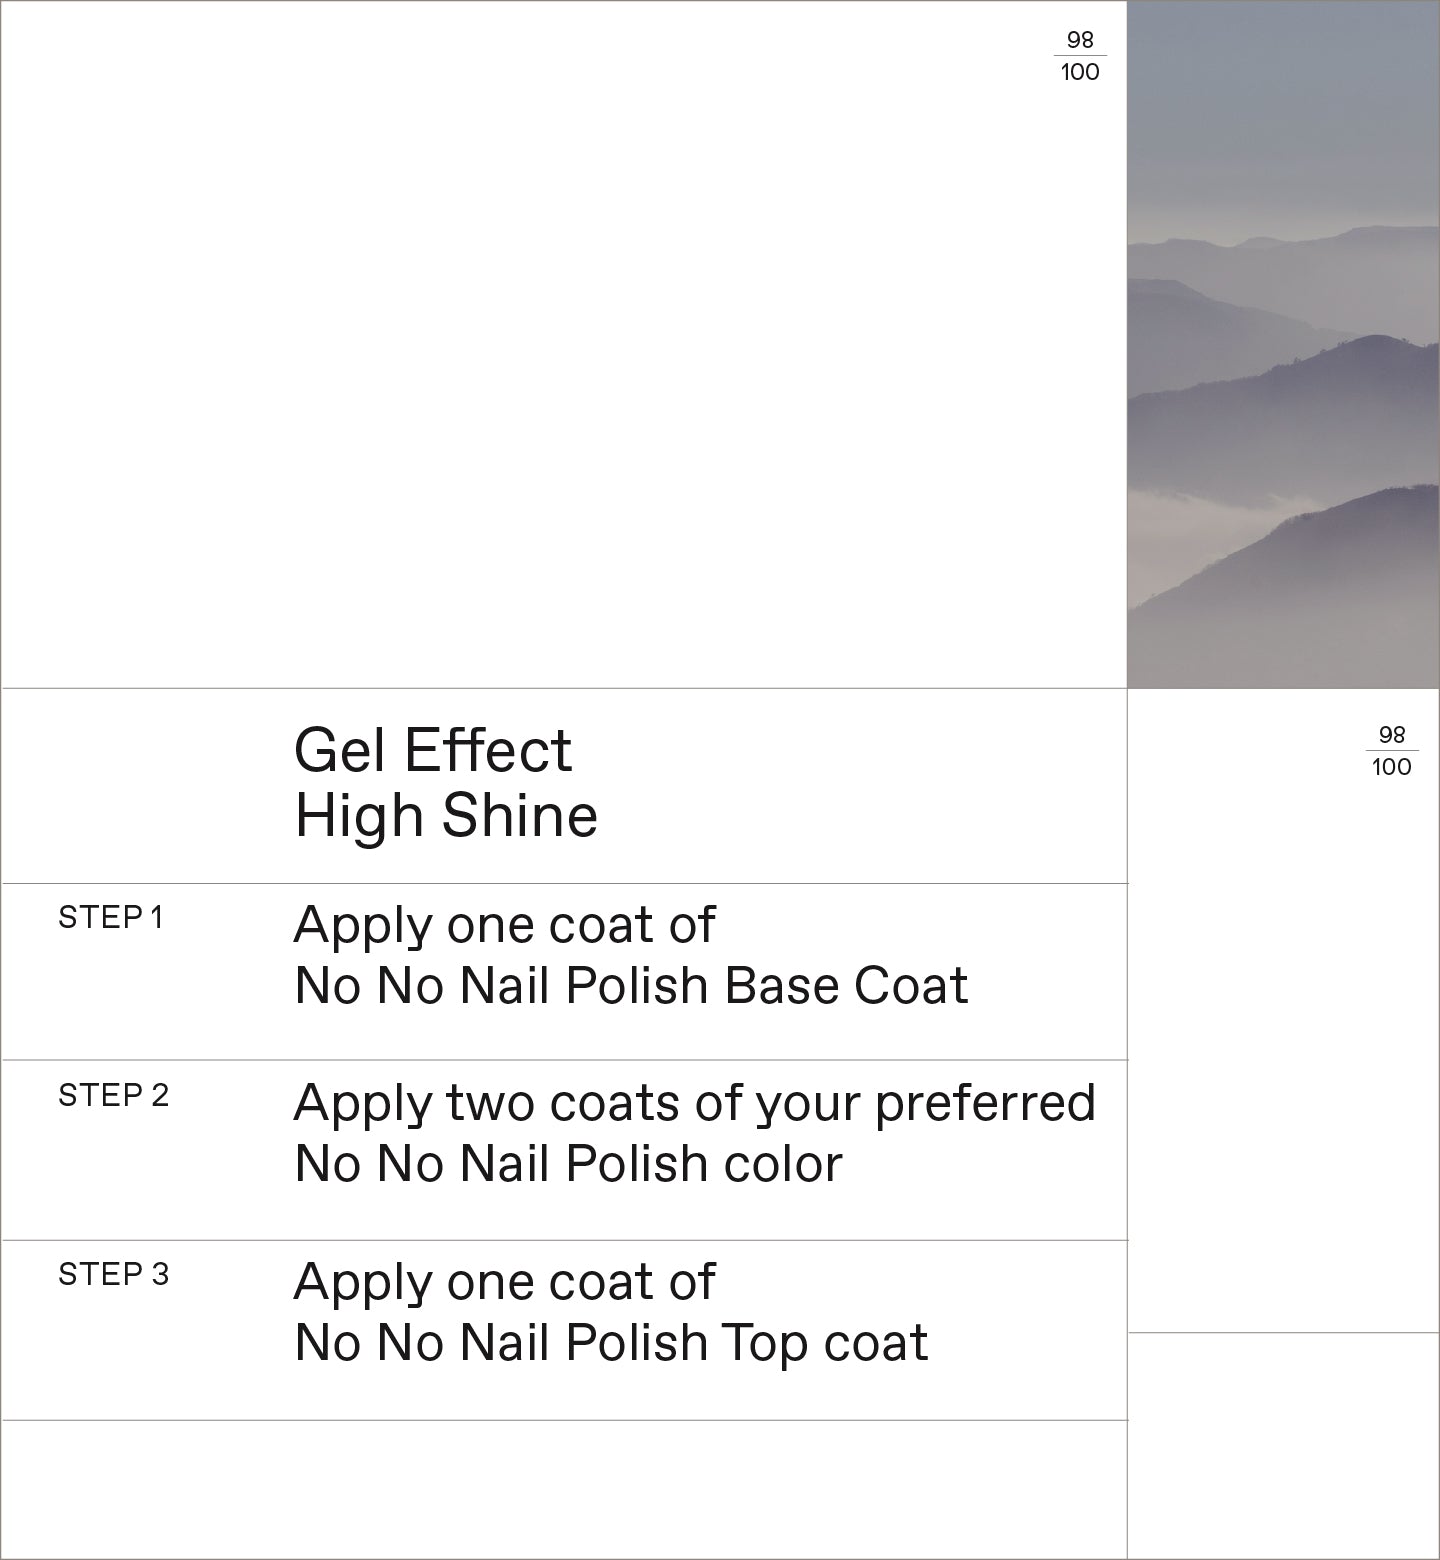Click the "High Shine" heading line

pos(446,816)
